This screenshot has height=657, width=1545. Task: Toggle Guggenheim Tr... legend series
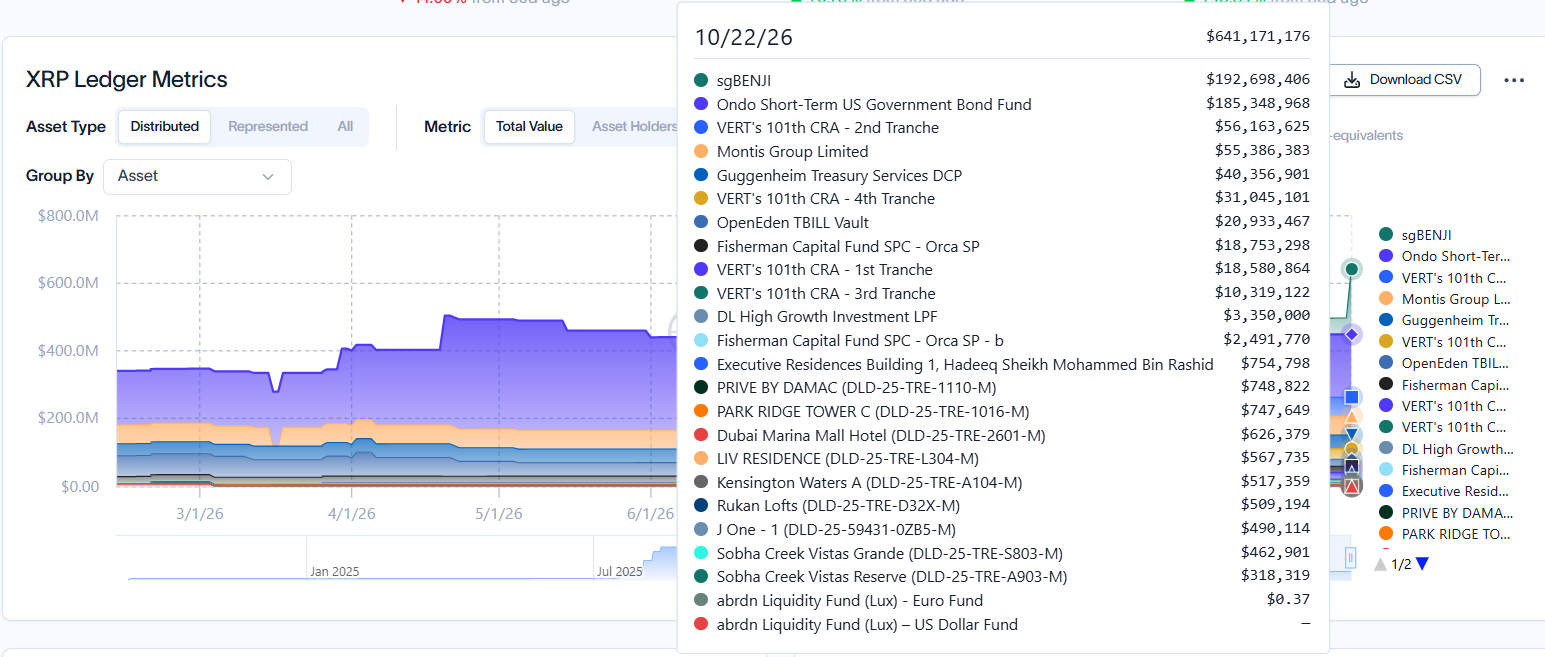click(x=1445, y=320)
